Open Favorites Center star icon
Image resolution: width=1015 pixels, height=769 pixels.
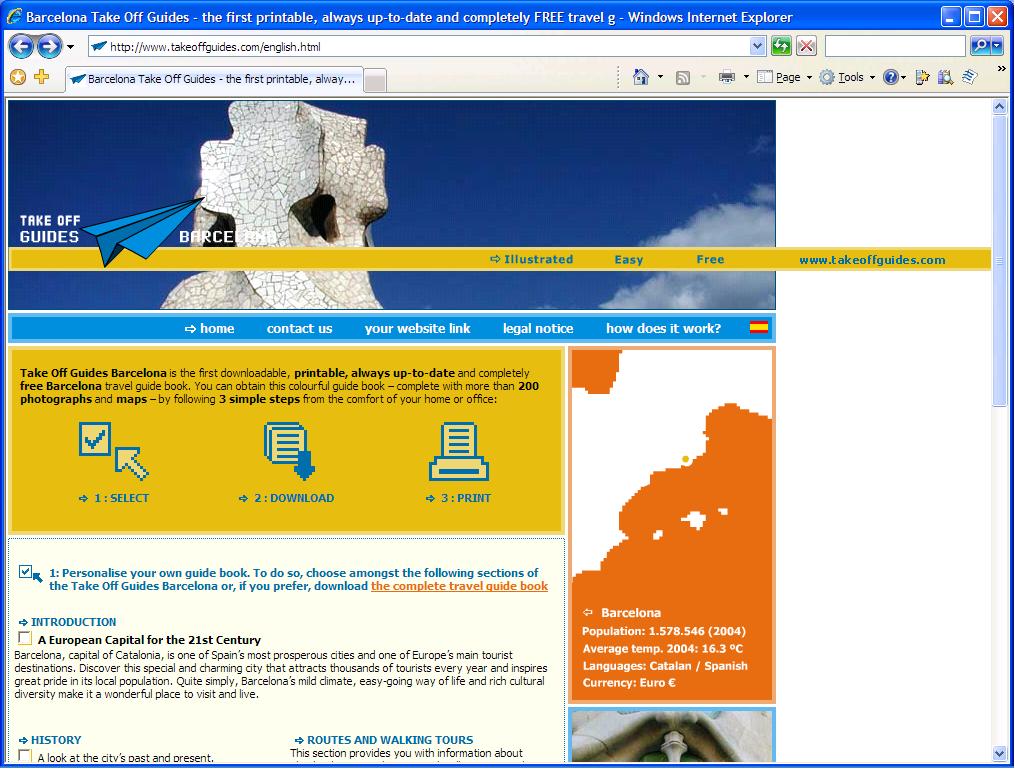pyautogui.click(x=18, y=78)
